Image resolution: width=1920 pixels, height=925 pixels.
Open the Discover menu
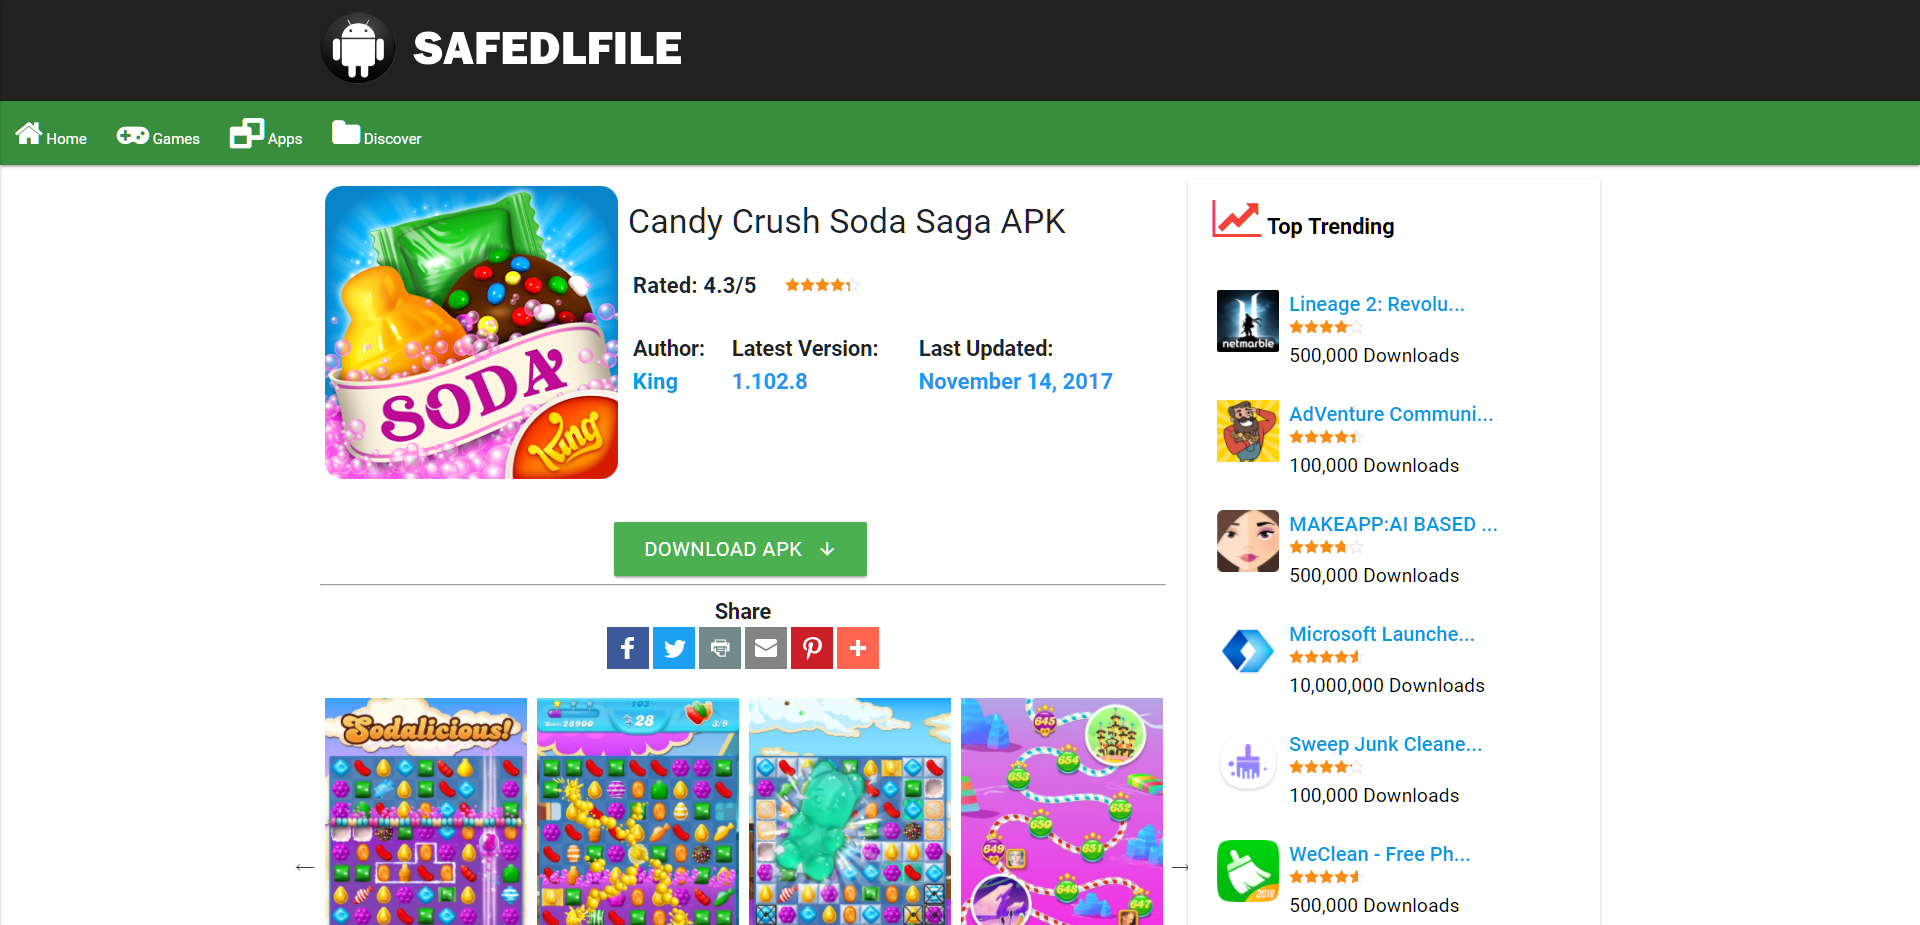pos(377,135)
